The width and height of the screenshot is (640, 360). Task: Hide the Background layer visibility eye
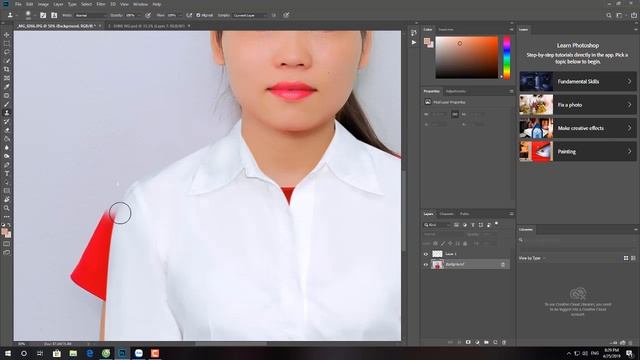pos(426,264)
